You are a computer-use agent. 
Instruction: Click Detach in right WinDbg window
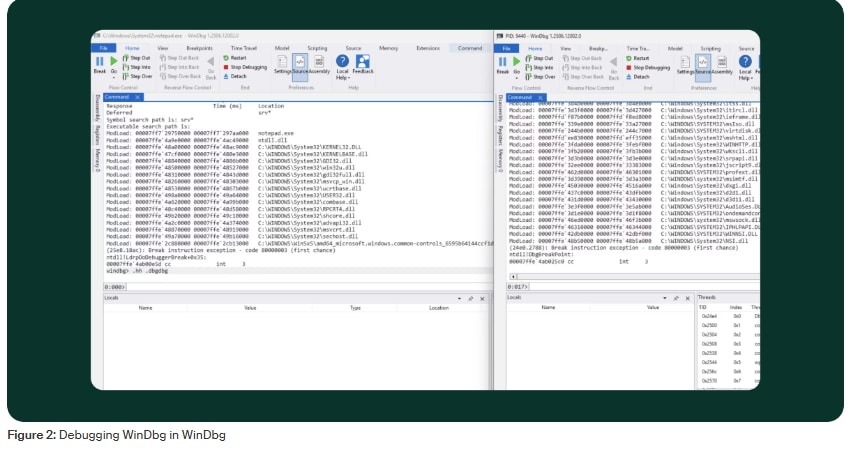(x=635, y=75)
